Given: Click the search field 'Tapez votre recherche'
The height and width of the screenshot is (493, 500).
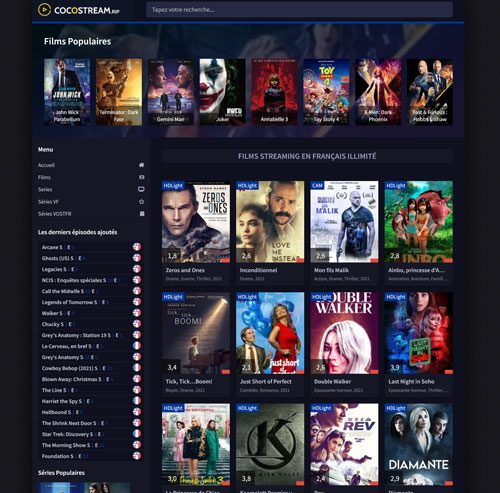Looking at the screenshot, I should coord(299,10).
